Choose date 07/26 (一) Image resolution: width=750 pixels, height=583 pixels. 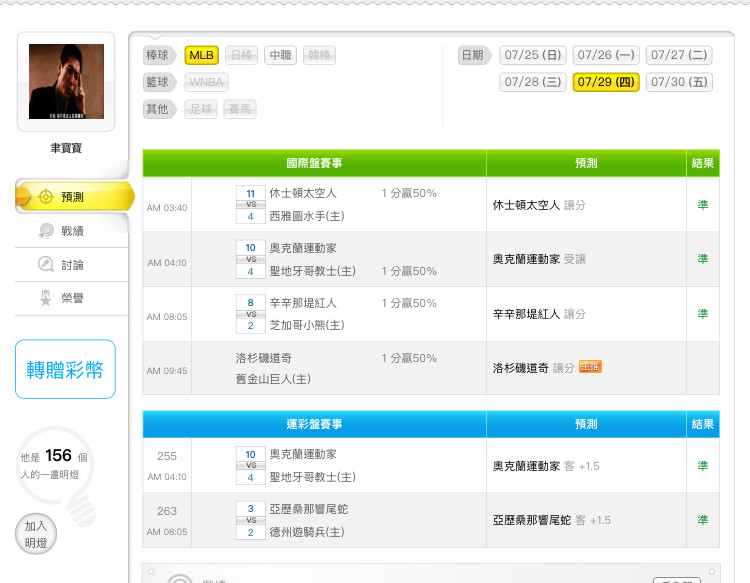coord(606,55)
